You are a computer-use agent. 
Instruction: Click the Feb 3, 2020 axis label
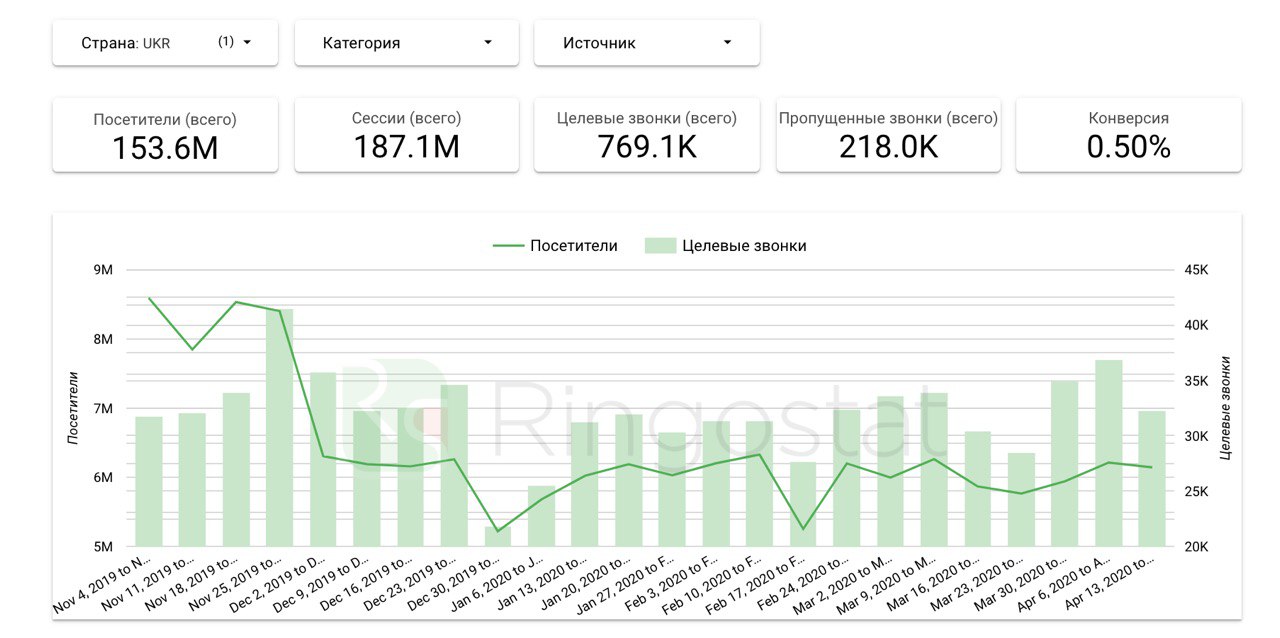[671, 582]
